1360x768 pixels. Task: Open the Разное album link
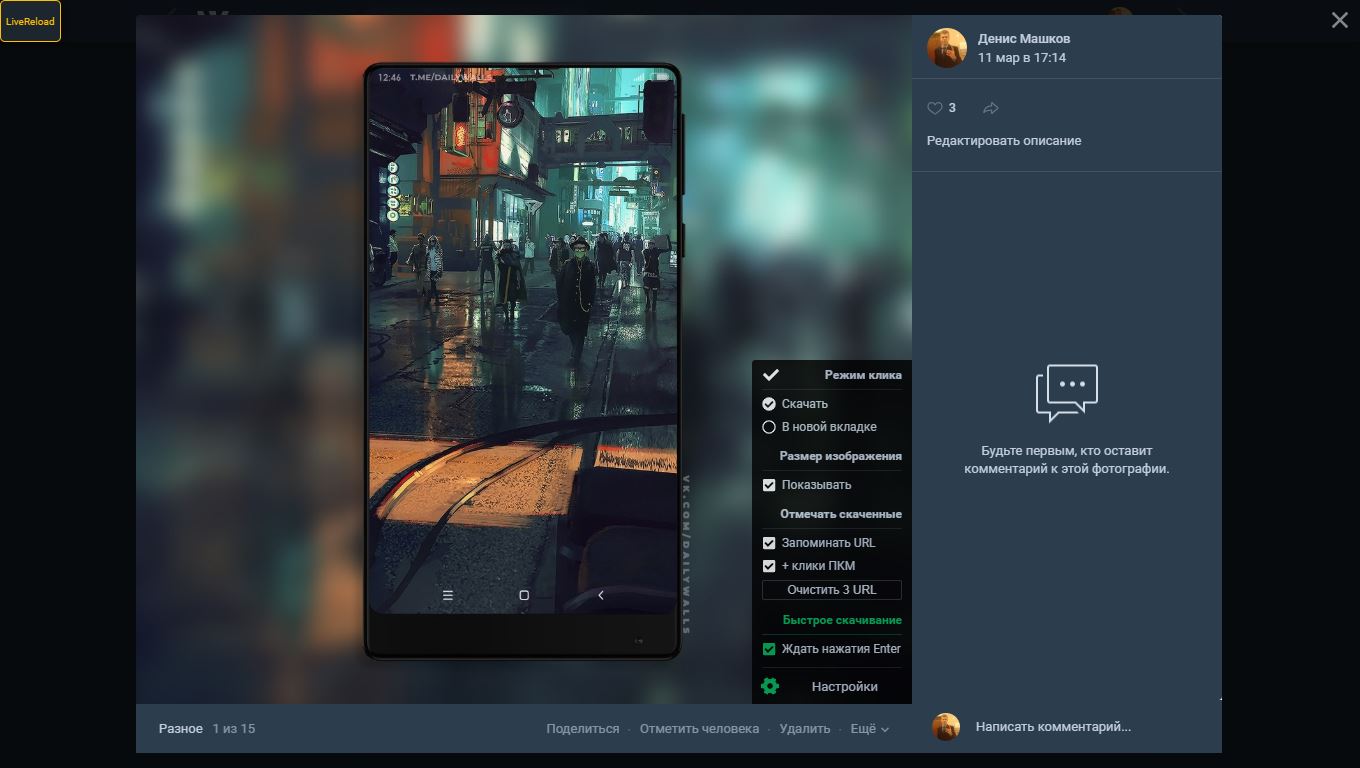tap(181, 729)
